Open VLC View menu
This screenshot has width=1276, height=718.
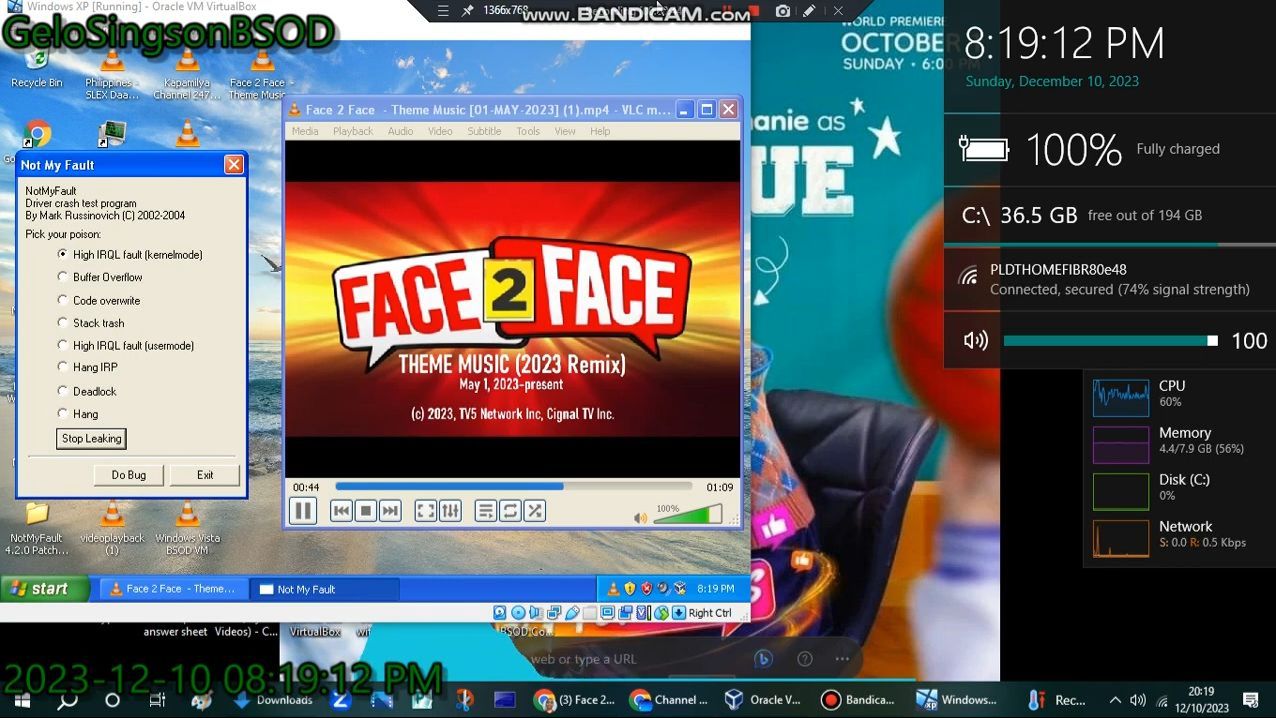565,131
